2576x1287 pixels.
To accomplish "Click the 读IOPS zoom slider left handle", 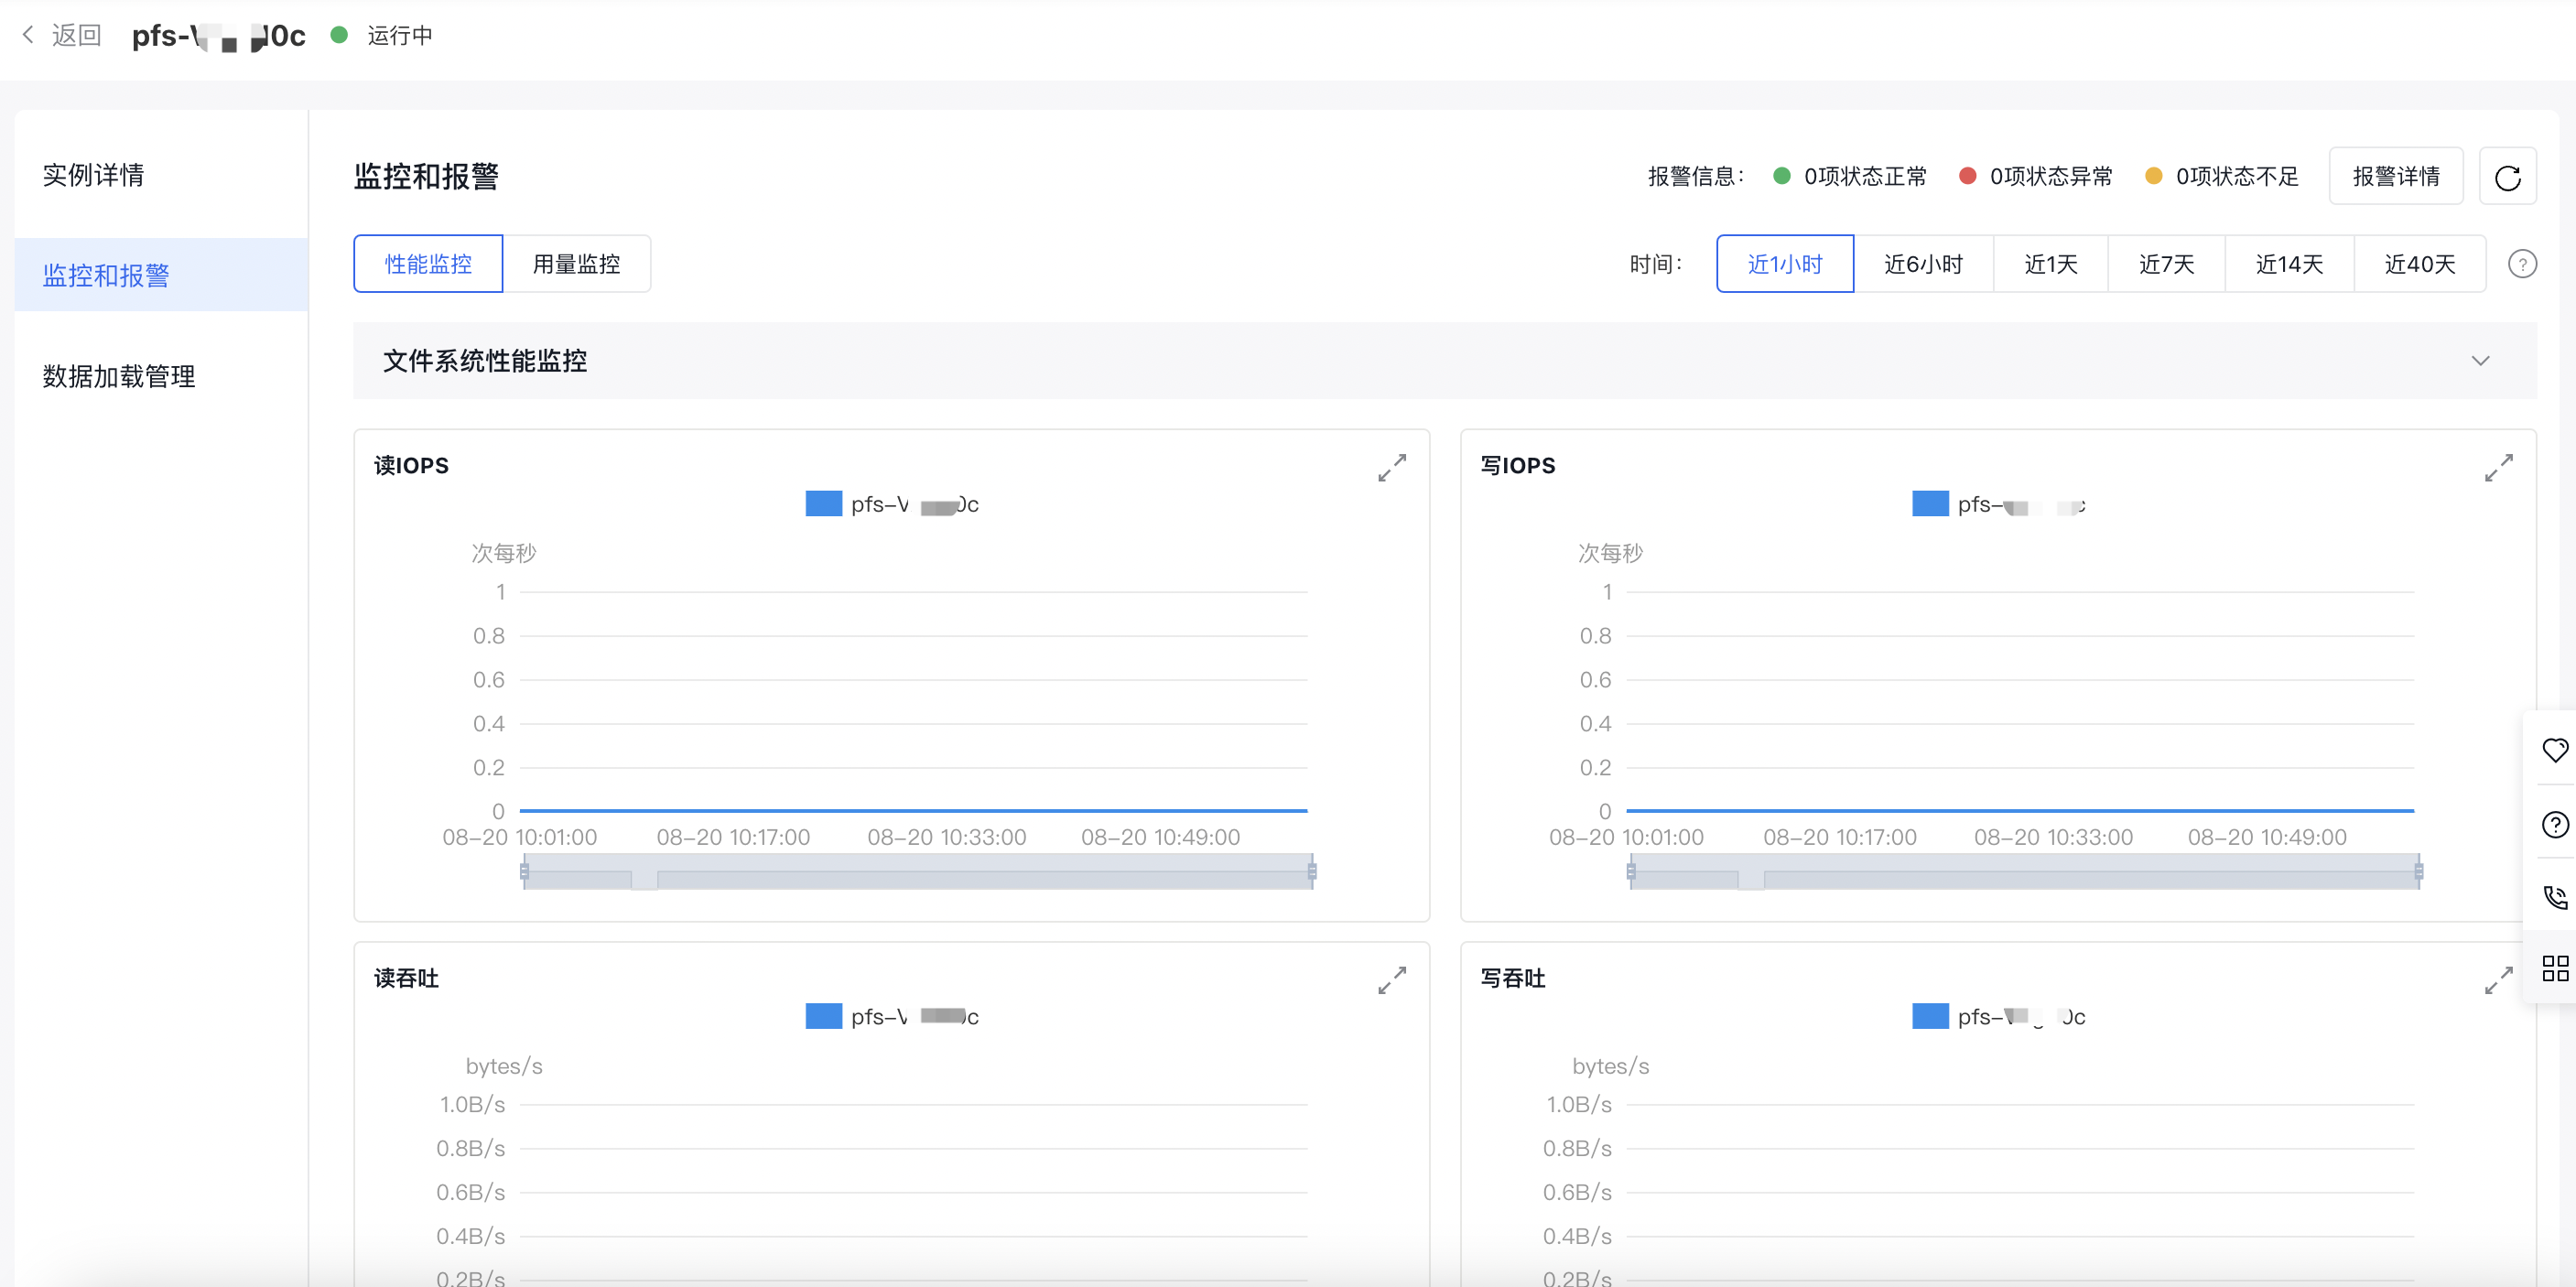I will (524, 872).
